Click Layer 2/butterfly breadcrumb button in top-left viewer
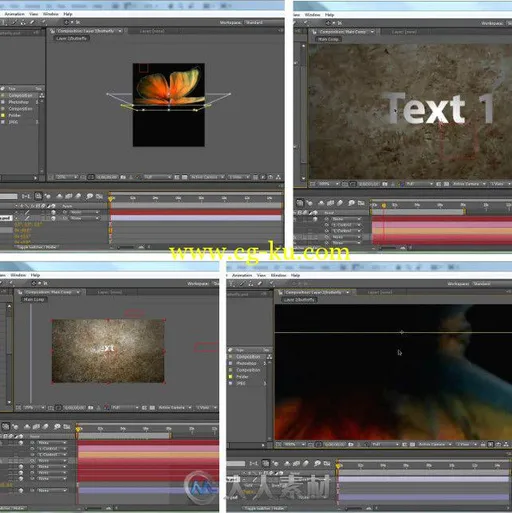This screenshot has width=512, height=513. (71, 38)
